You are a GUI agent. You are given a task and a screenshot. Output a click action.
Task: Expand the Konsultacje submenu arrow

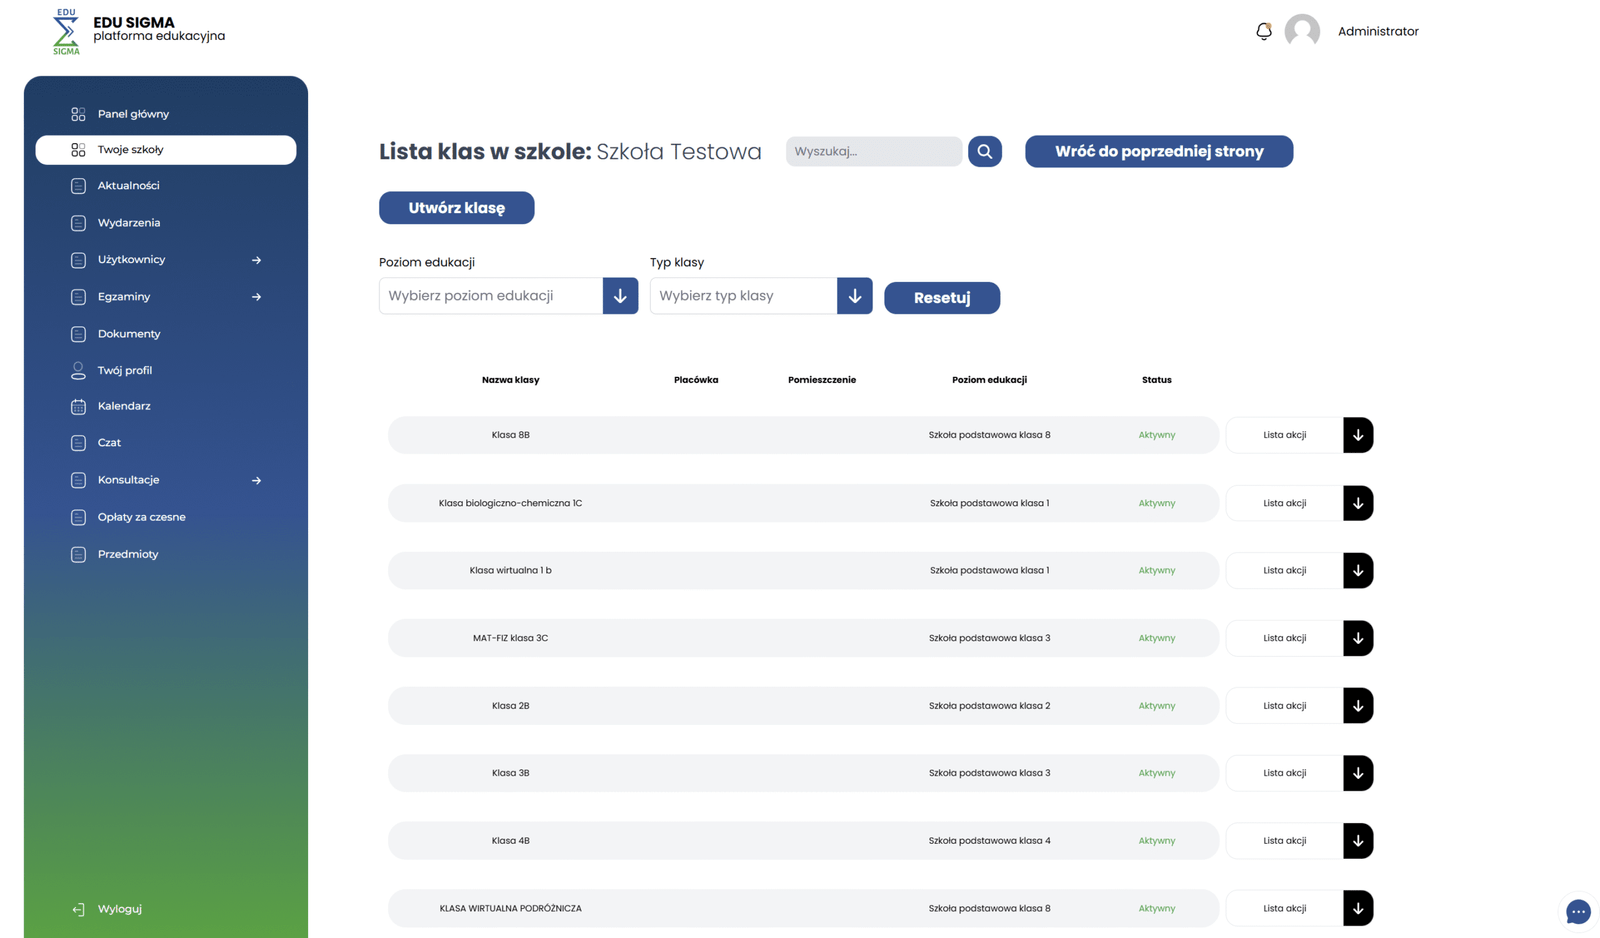[256, 480]
